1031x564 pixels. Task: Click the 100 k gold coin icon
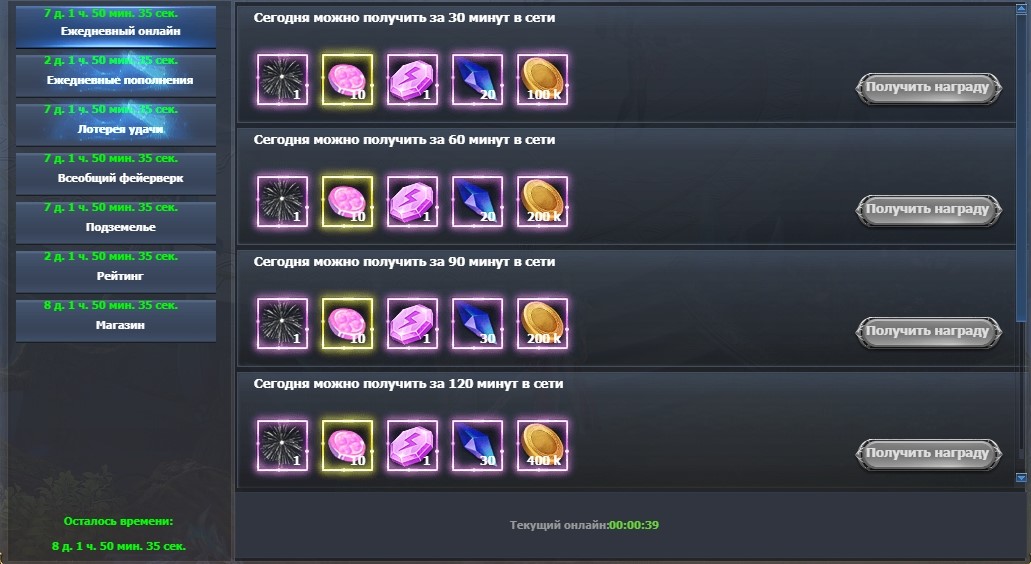pos(542,80)
